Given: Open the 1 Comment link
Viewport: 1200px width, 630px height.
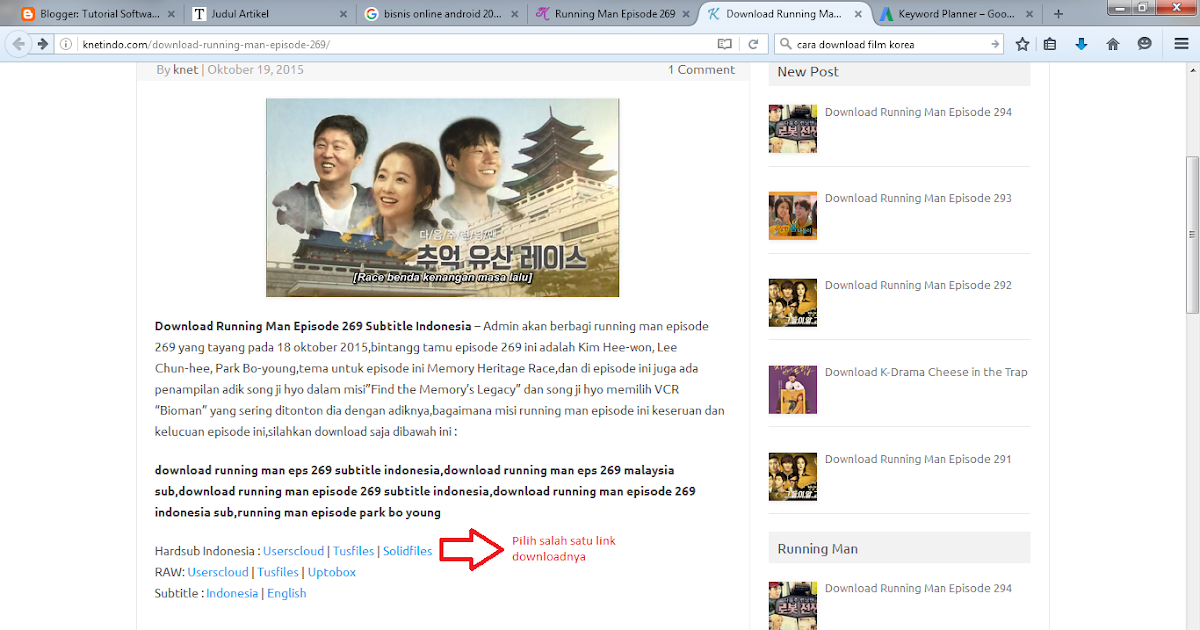Looking at the screenshot, I should 701,70.
